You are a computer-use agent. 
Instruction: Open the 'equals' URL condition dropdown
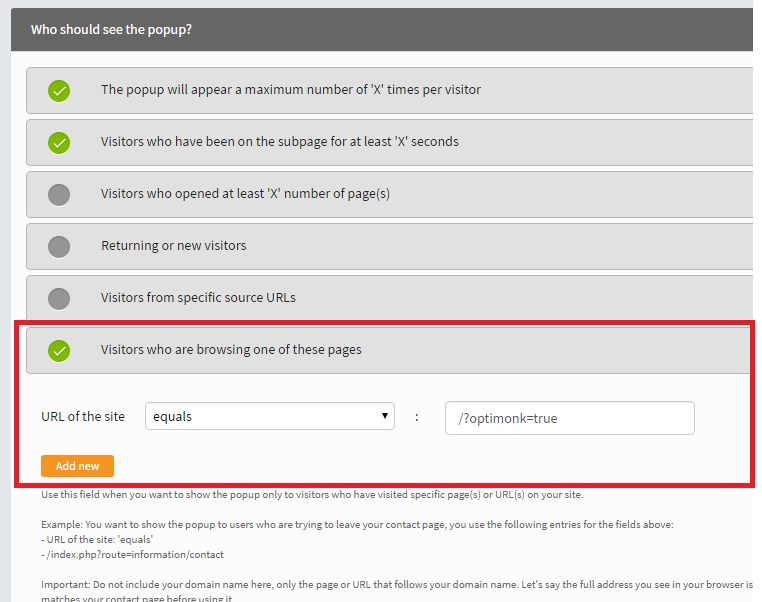tap(270, 416)
